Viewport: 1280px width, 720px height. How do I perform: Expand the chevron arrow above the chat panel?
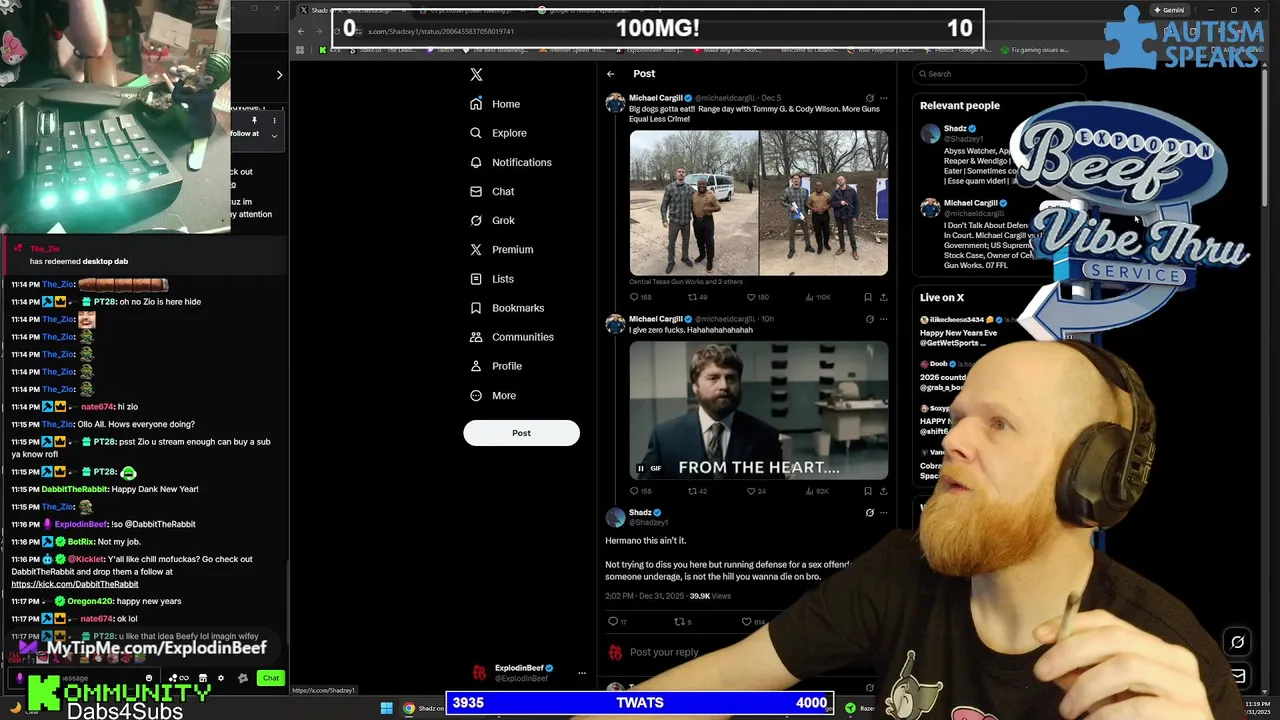point(279,75)
